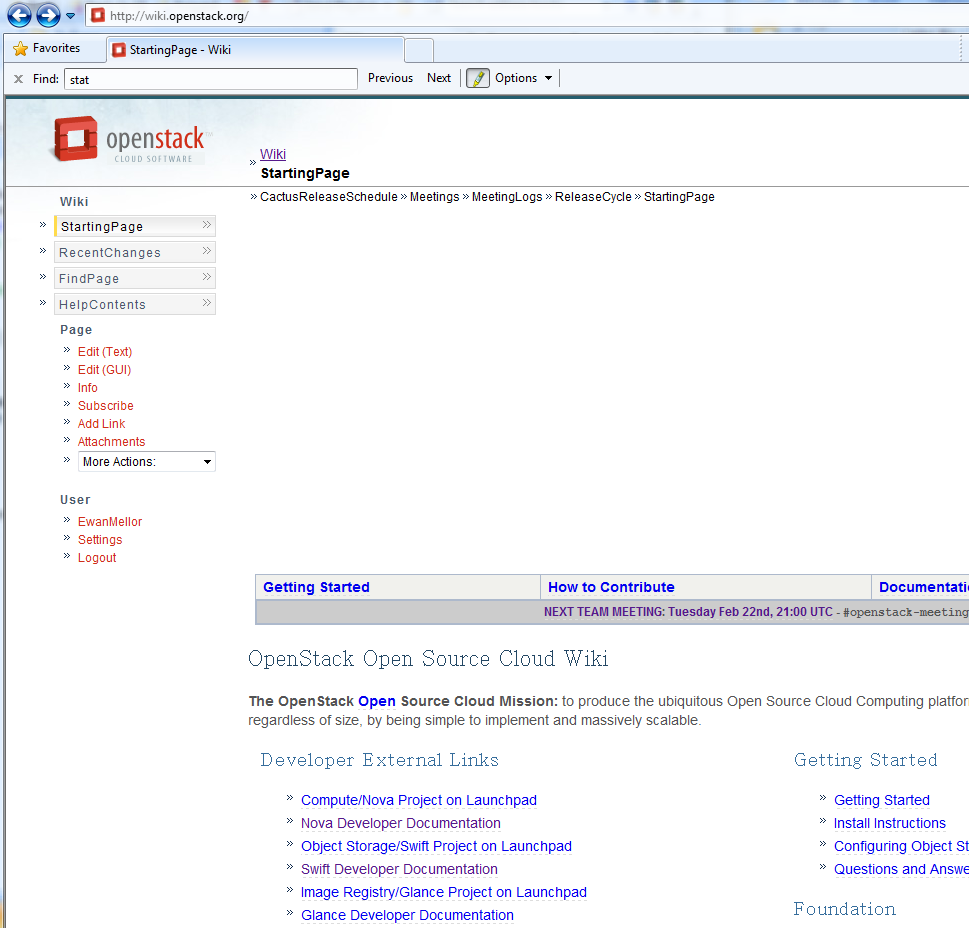969x928 pixels.
Task: Click the browser Forward arrow button
Action: [x=48, y=15]
